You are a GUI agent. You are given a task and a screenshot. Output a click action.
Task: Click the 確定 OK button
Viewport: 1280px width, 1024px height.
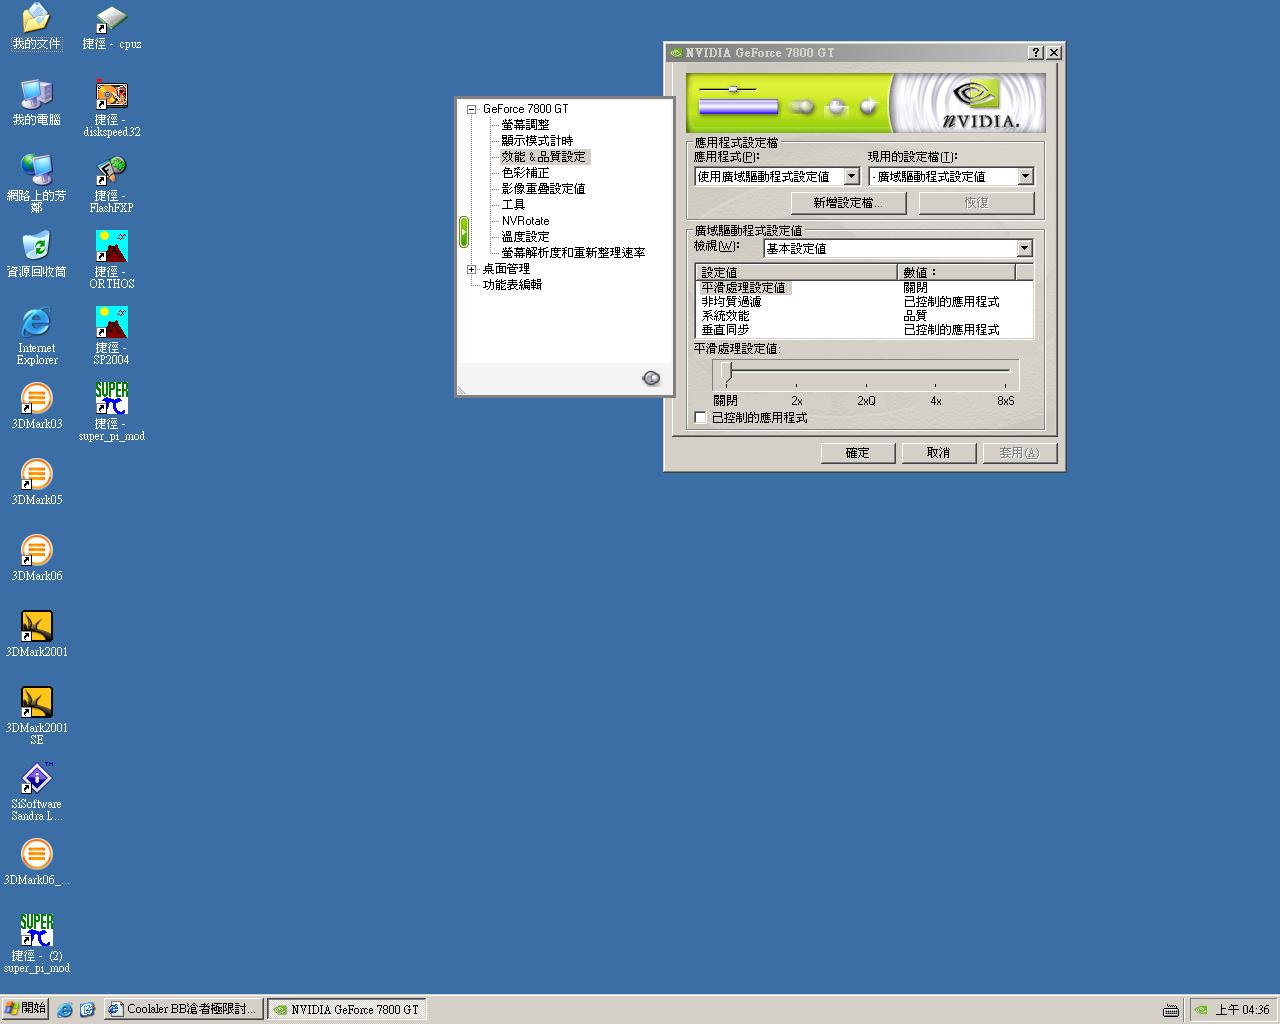(x=858, y=453)
